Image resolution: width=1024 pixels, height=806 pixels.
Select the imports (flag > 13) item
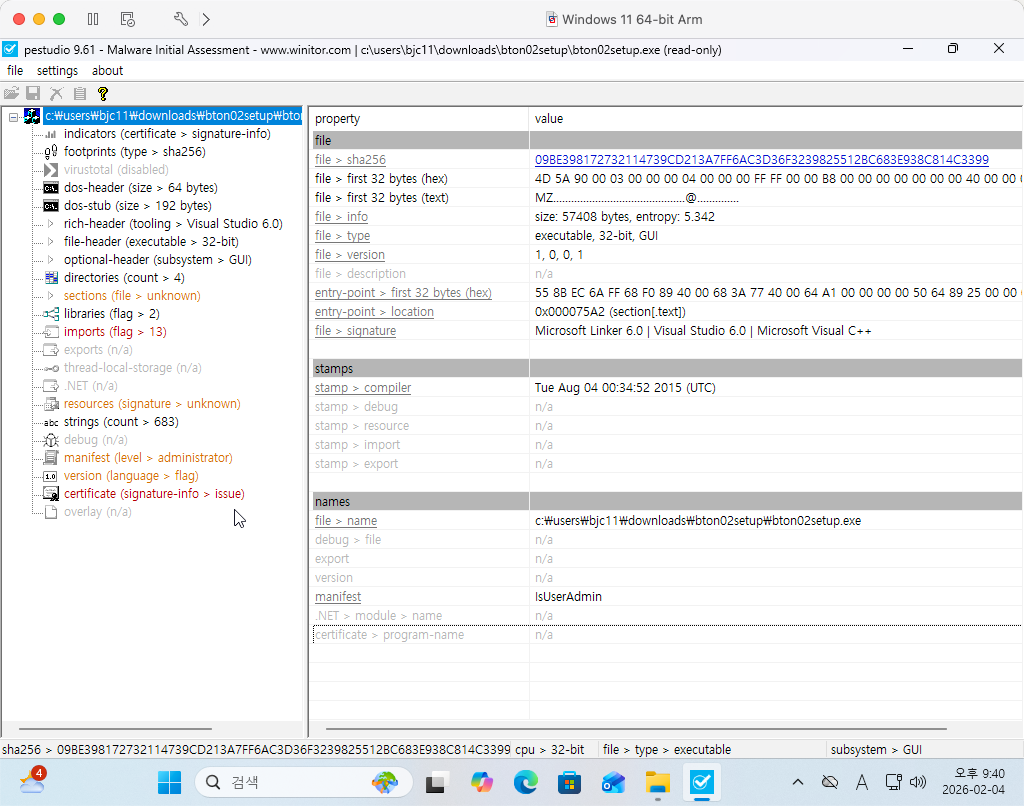tap(114, 332)
